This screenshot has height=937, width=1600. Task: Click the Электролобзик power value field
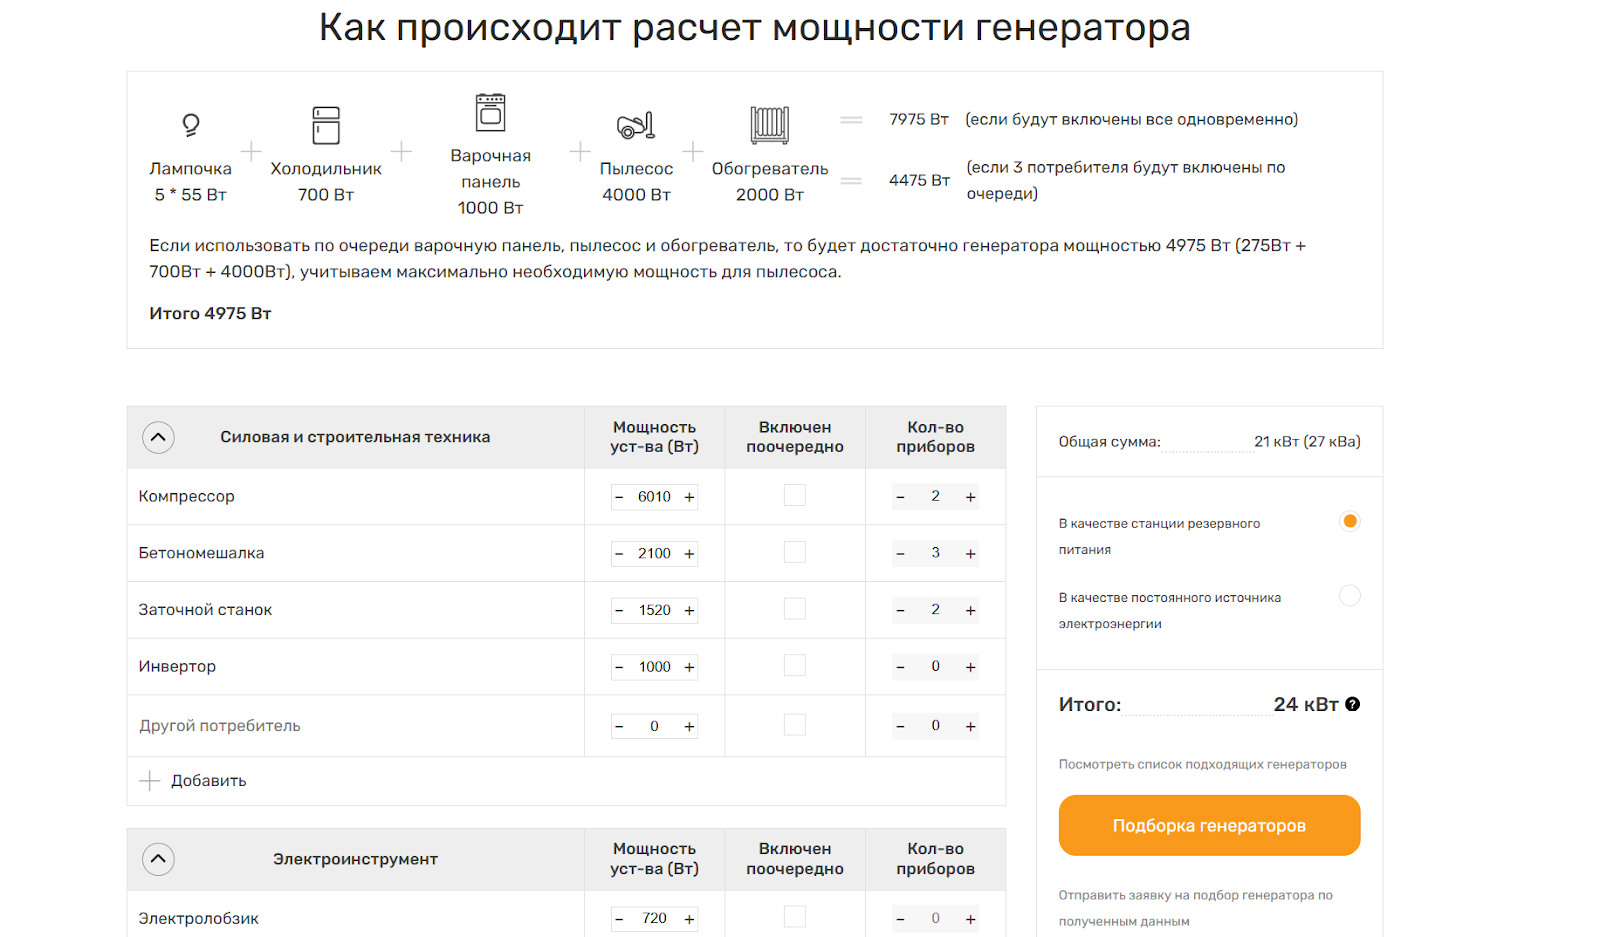tap(654, 918)
